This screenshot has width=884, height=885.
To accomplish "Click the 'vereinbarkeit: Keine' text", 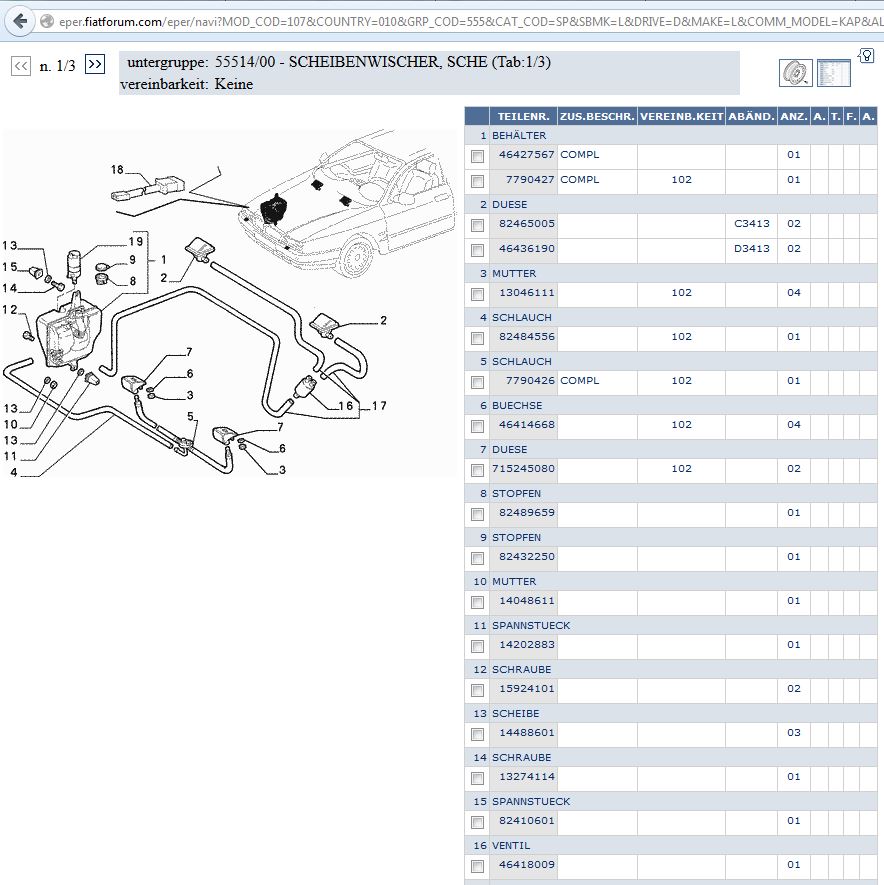I will [186, 84].
